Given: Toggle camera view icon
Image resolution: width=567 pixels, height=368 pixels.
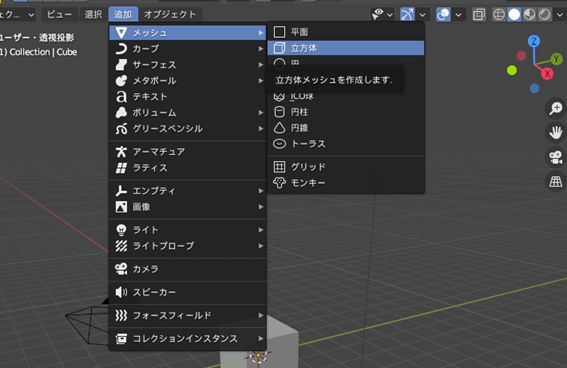Looking at the screenshot, I should (x=556, y=157).
